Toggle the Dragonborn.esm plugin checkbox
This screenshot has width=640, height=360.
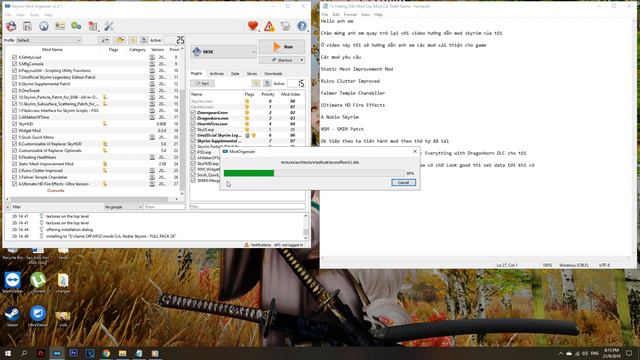[x=193, y=118]
